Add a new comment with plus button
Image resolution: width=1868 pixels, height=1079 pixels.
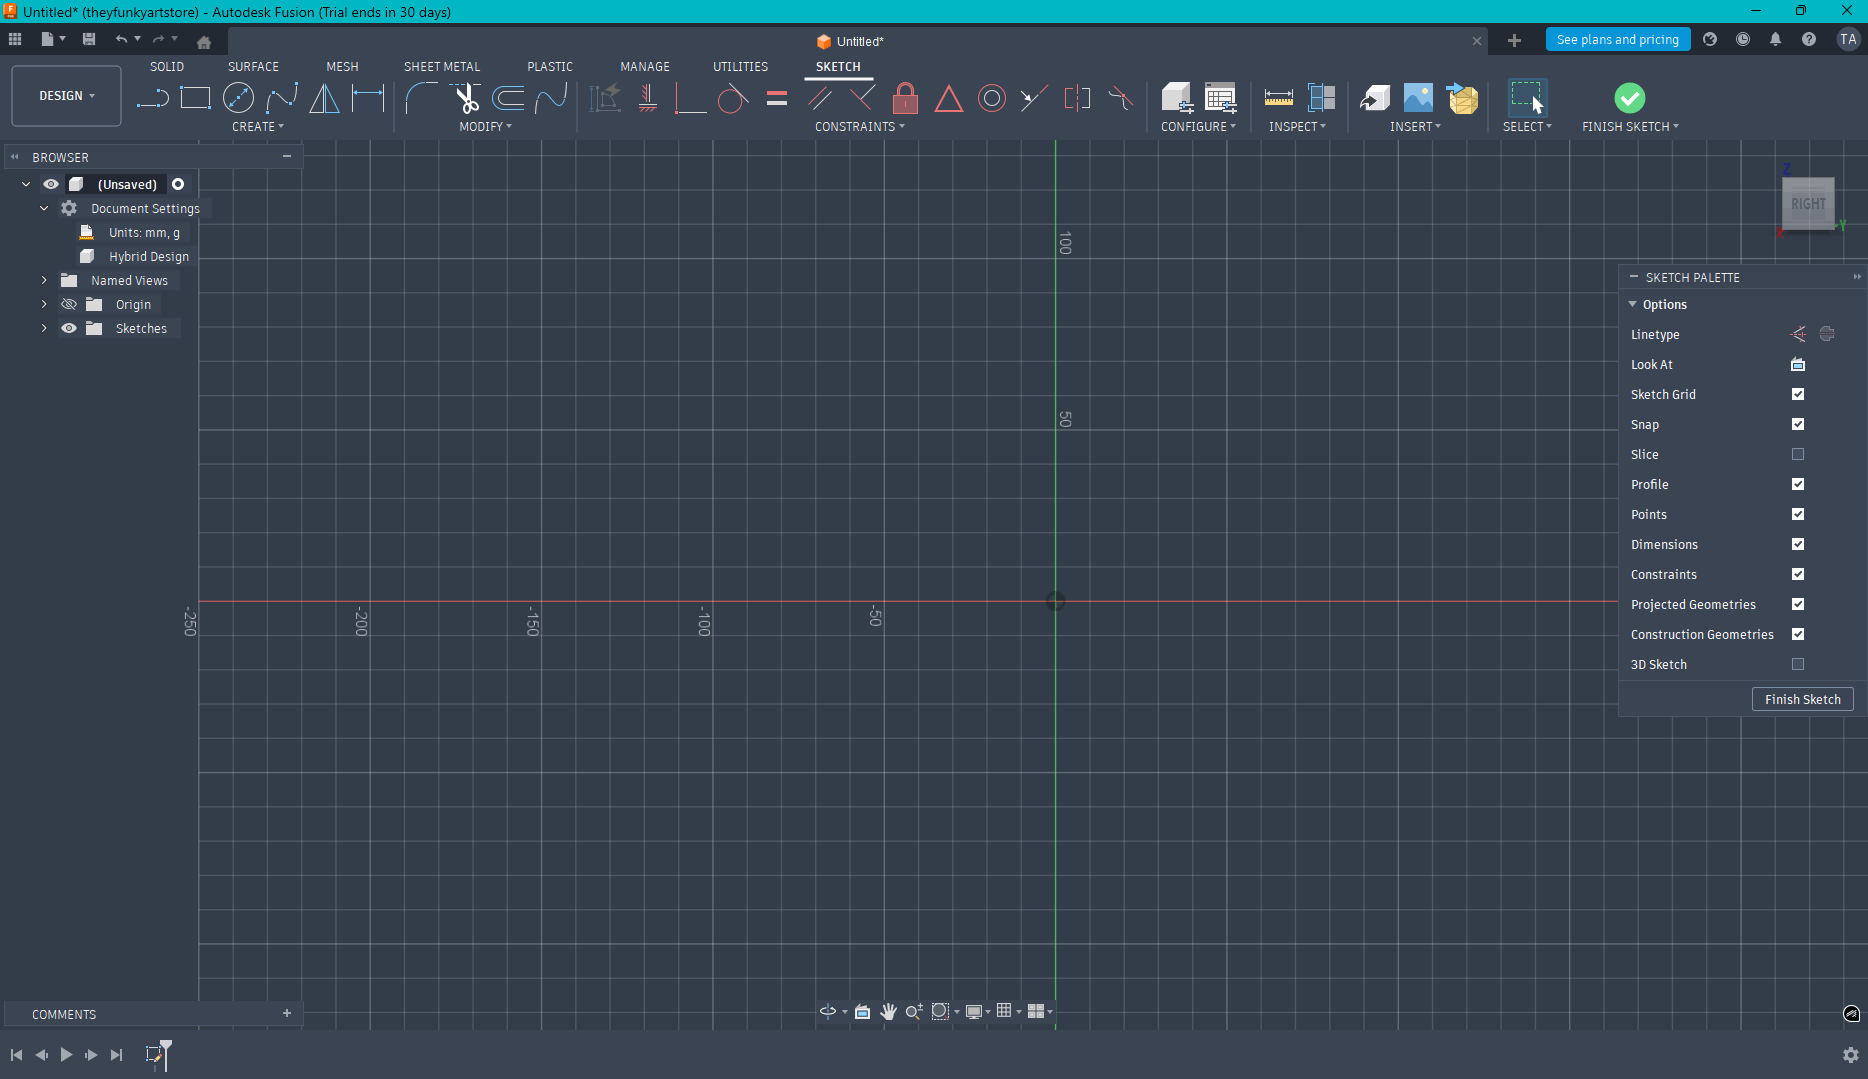coord(287,1013)
